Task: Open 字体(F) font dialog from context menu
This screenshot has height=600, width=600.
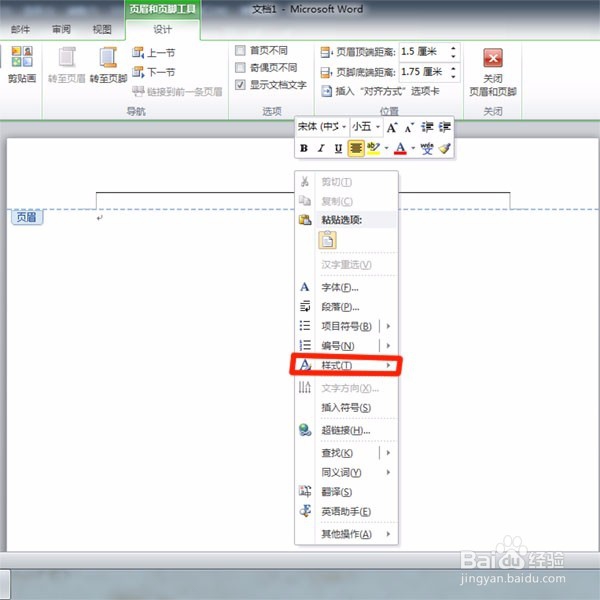Action: (346, 287)
